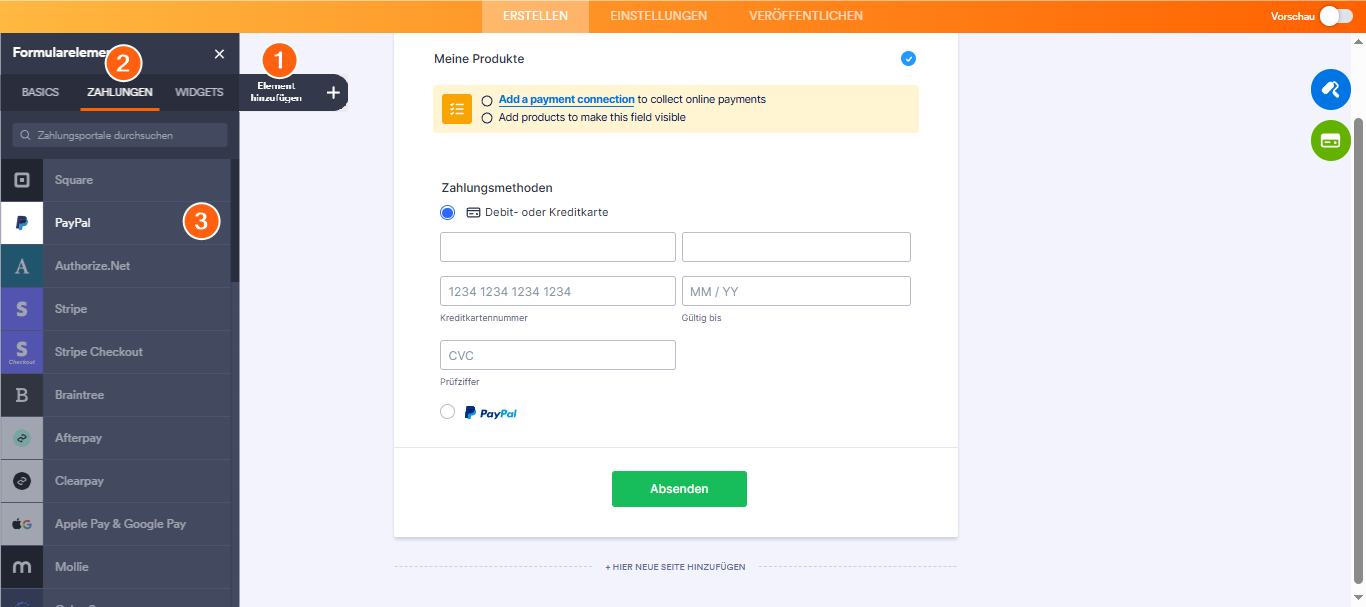Click the page vertical scrollbar
The image size is (1366, 607).
[1357, 350]
